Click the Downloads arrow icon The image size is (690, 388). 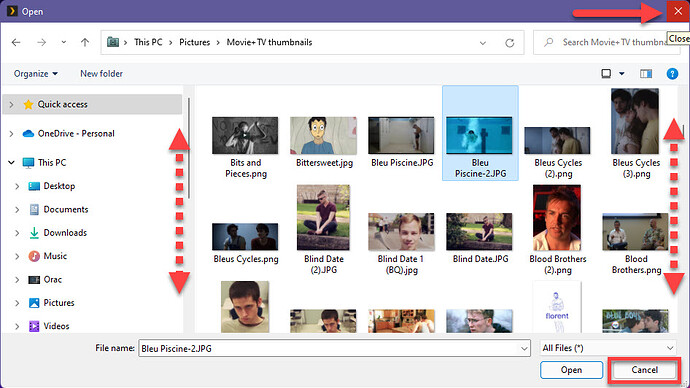tap(34, 233)
